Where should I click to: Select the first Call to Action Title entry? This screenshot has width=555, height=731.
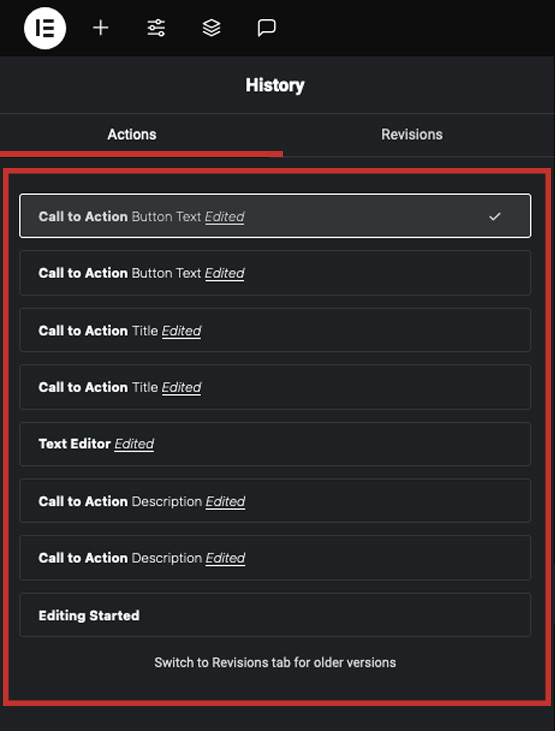(x=275, y=330)
